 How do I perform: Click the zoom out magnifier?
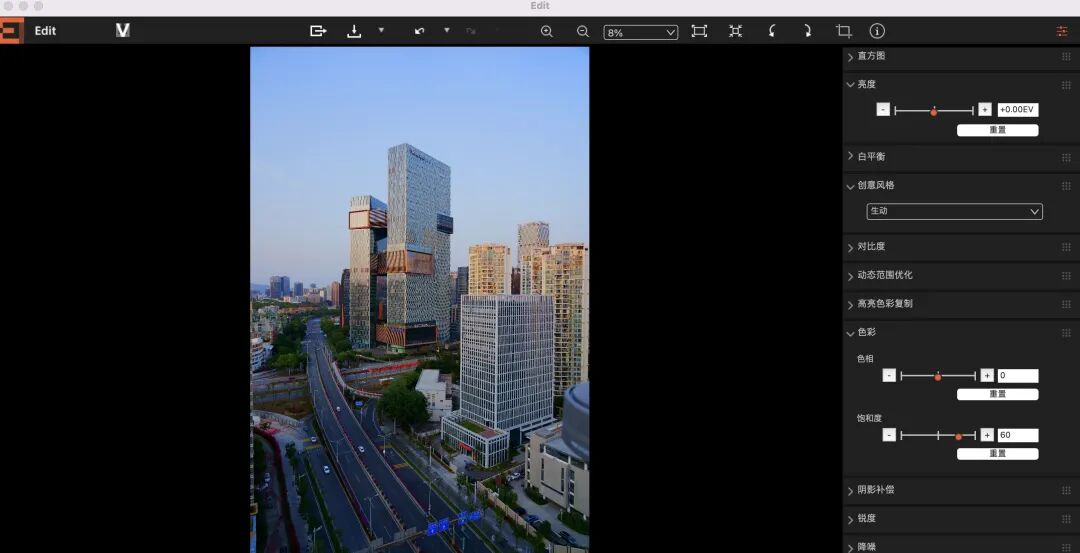583,31
